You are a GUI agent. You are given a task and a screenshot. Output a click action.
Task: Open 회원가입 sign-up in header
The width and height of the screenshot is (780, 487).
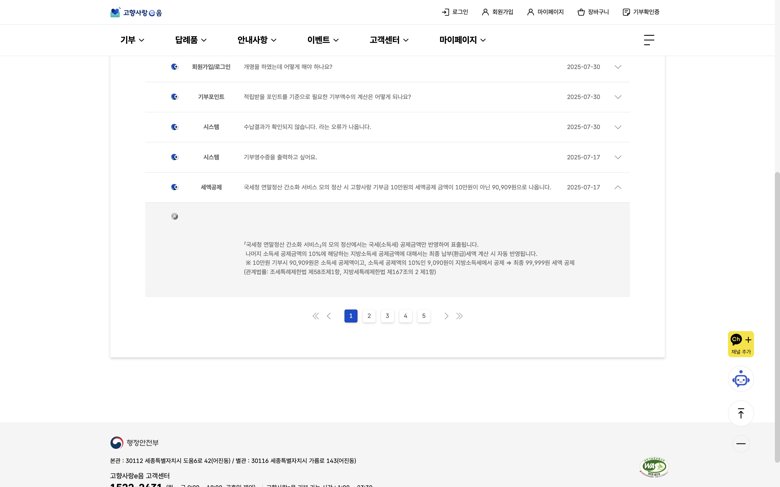(x=497, y=12)
